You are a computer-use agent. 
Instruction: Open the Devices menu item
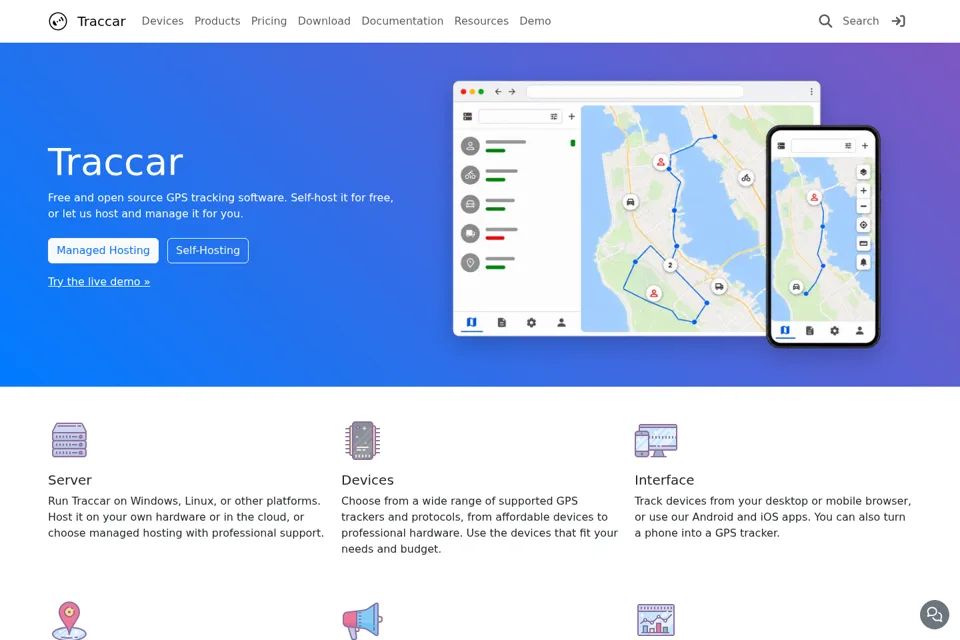(162, 21)
